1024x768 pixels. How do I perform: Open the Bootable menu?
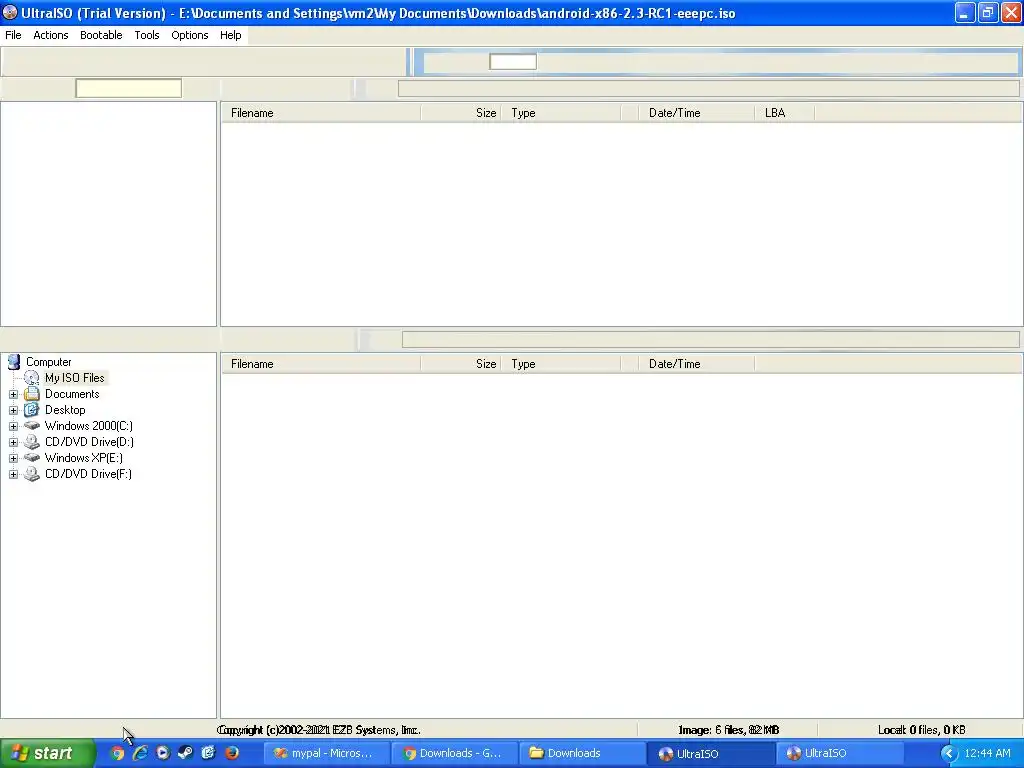point(101,35)
